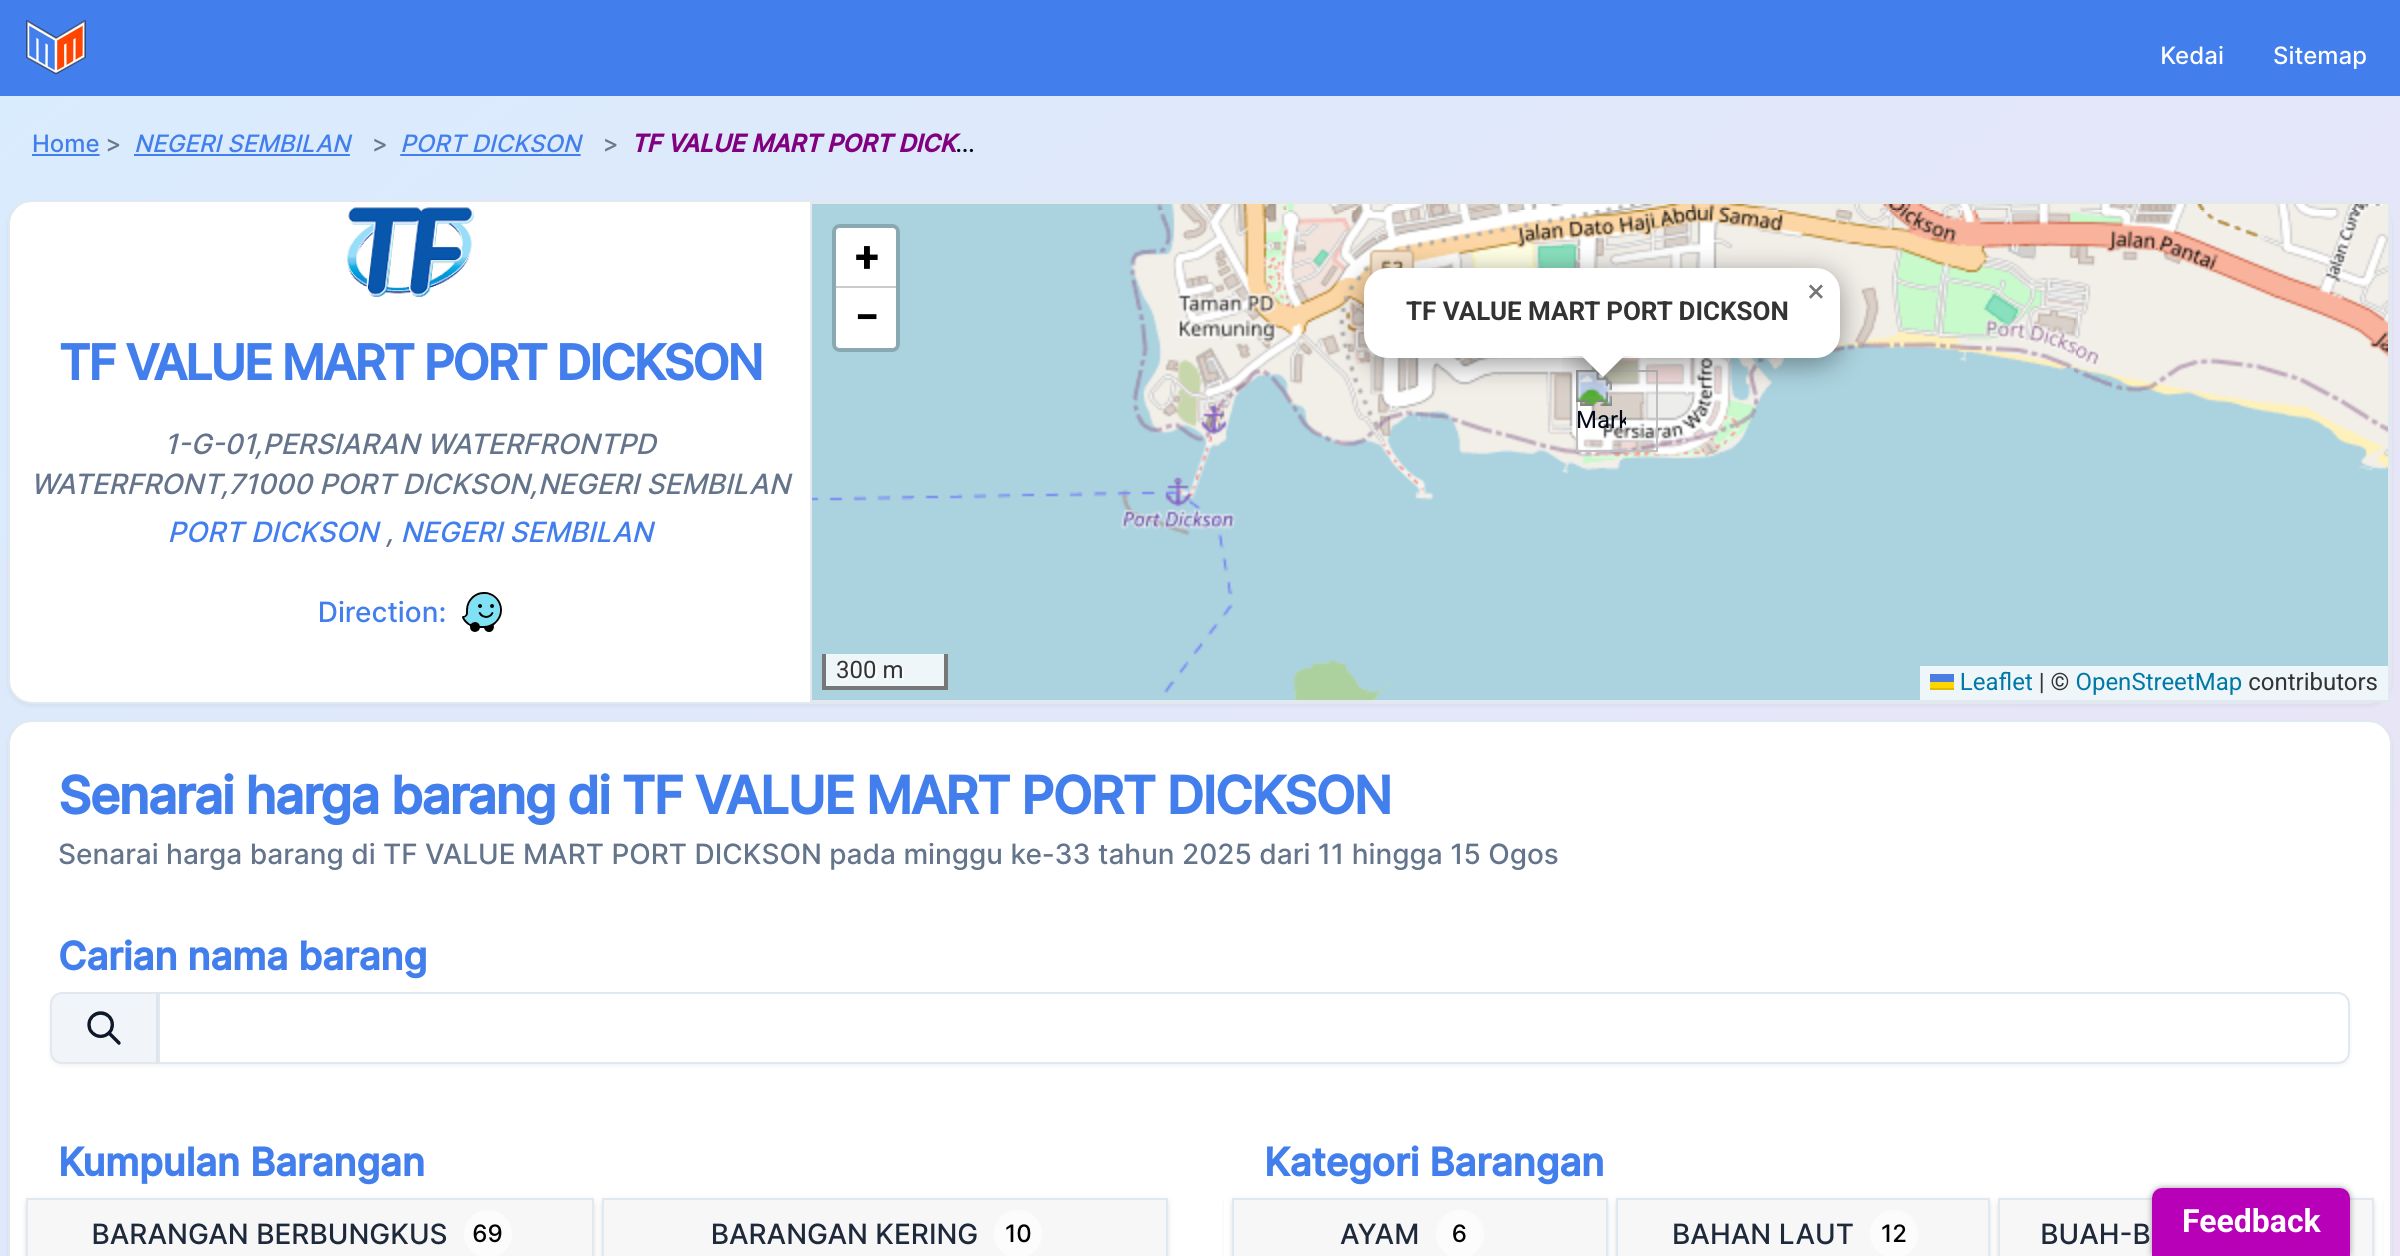This screenshot has width=2400, height=1256.
Task: Open the Feedback button
Action: (2250, 1221)
